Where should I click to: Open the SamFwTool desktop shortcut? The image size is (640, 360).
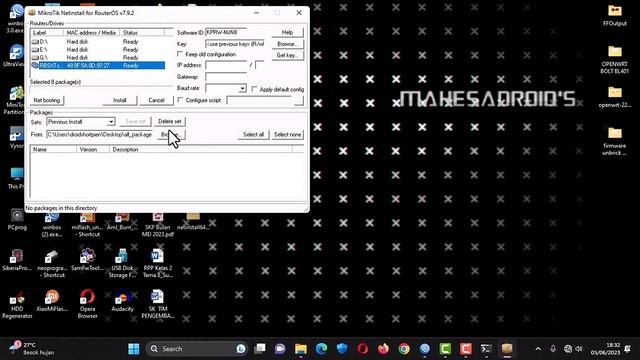click(x=87, y=260)
